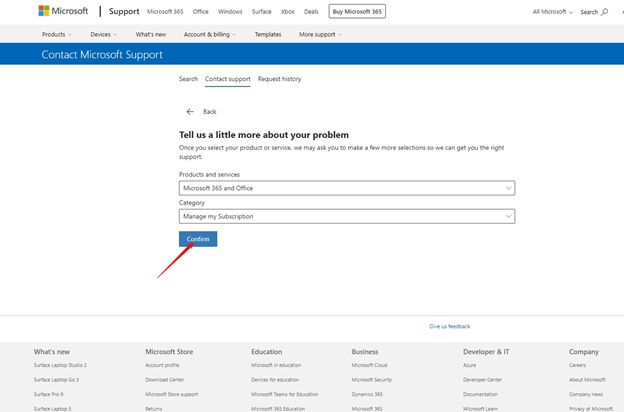Open the Category dropdown
624x412 pixels.
coord(347,216)
